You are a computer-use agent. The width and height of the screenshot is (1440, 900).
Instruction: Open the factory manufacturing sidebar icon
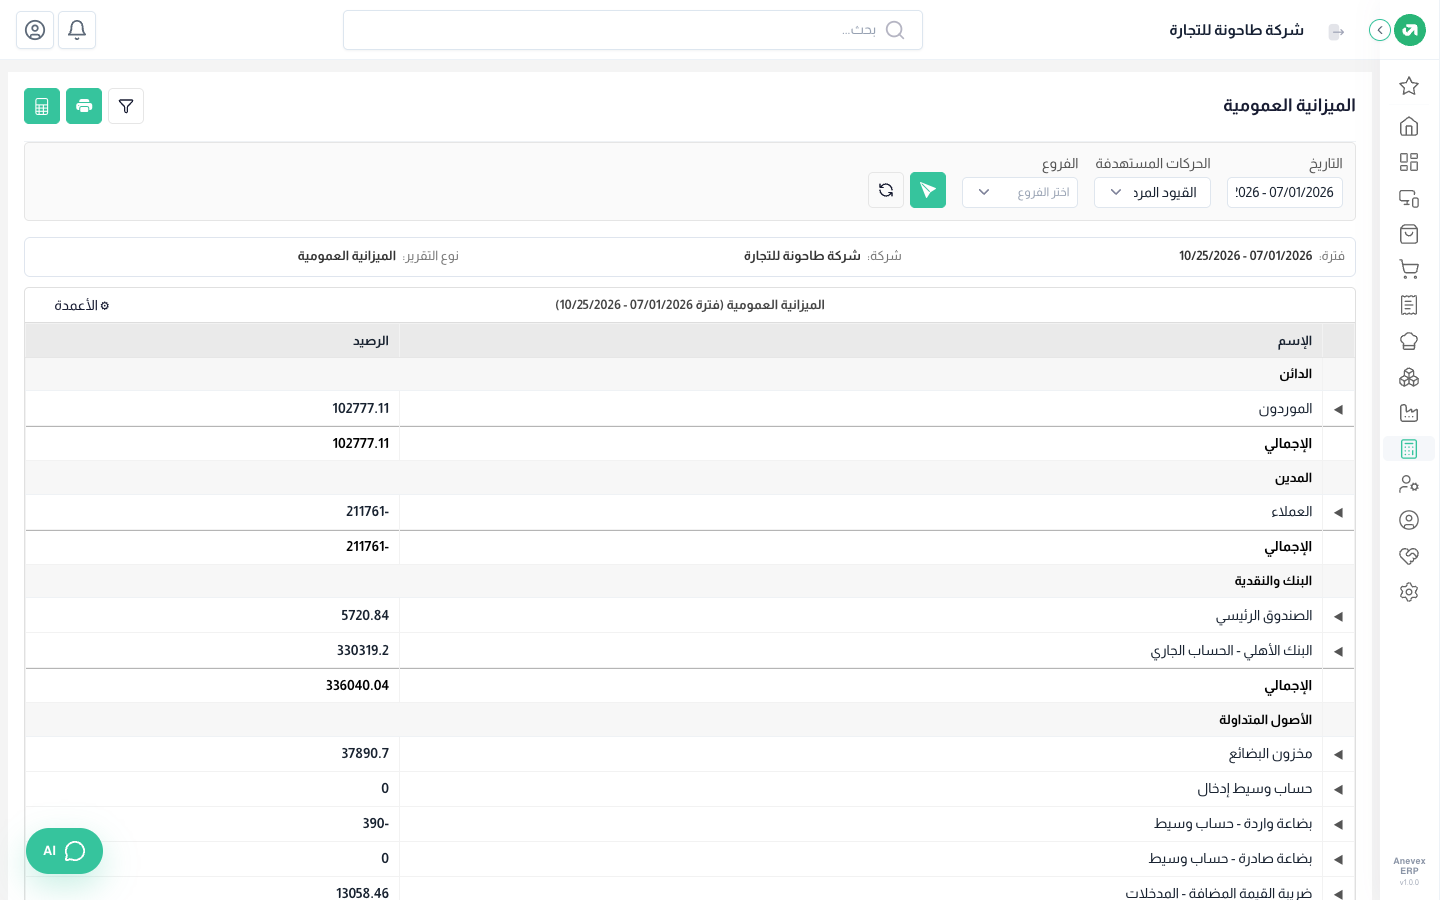coord(1409,413)
